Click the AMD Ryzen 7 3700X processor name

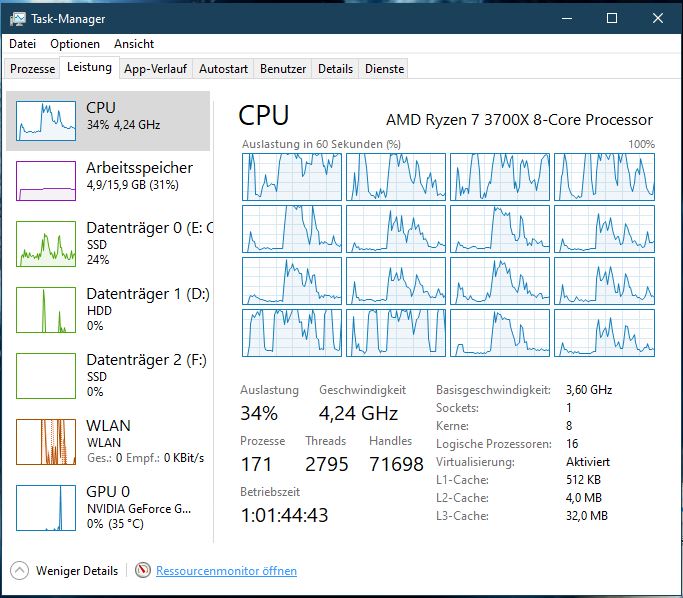519,120
